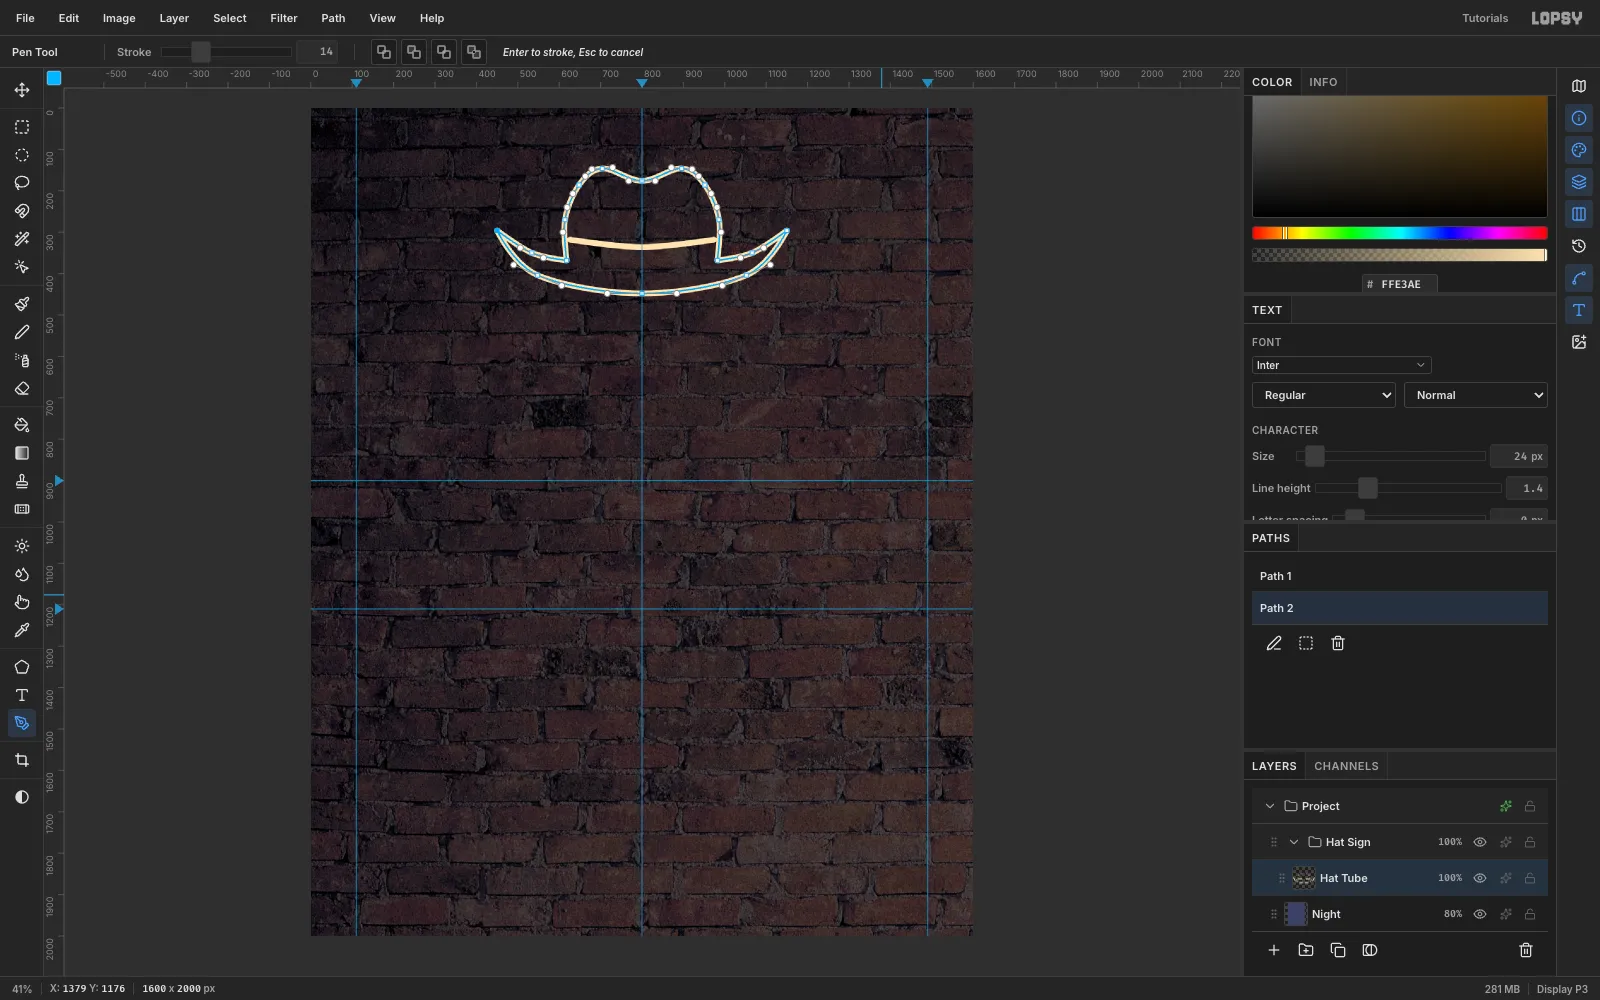Select the Shape polygon tool
The width and height of the screenshot is (1600, 1000).
[22, 667]
